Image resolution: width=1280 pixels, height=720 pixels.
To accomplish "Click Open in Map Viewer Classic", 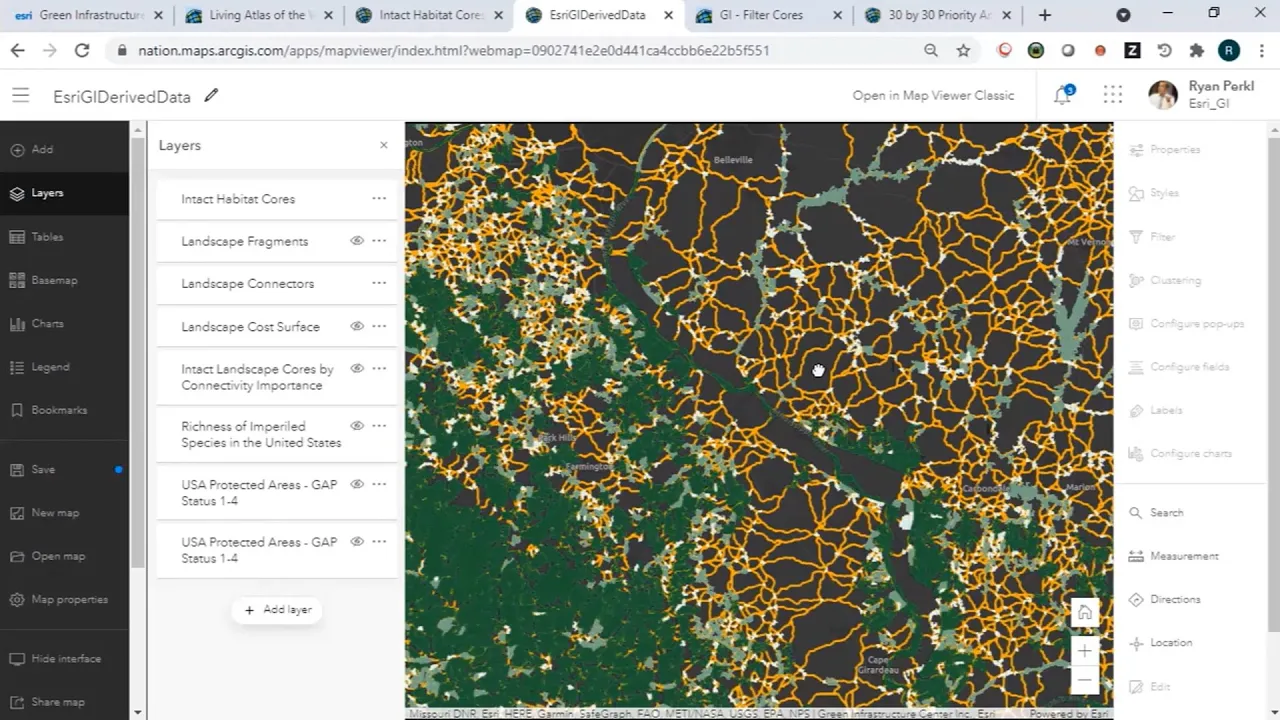I will click(x=933, y=96).
